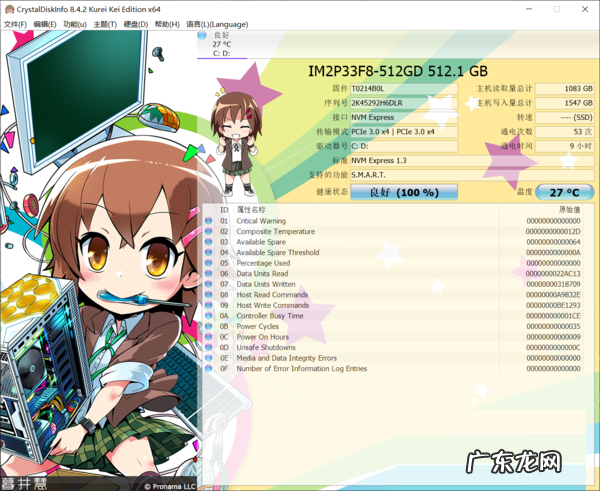Screen dimensions: 600x491
Task: Select the status orb for Percentage Used
Action: point(209,263)
